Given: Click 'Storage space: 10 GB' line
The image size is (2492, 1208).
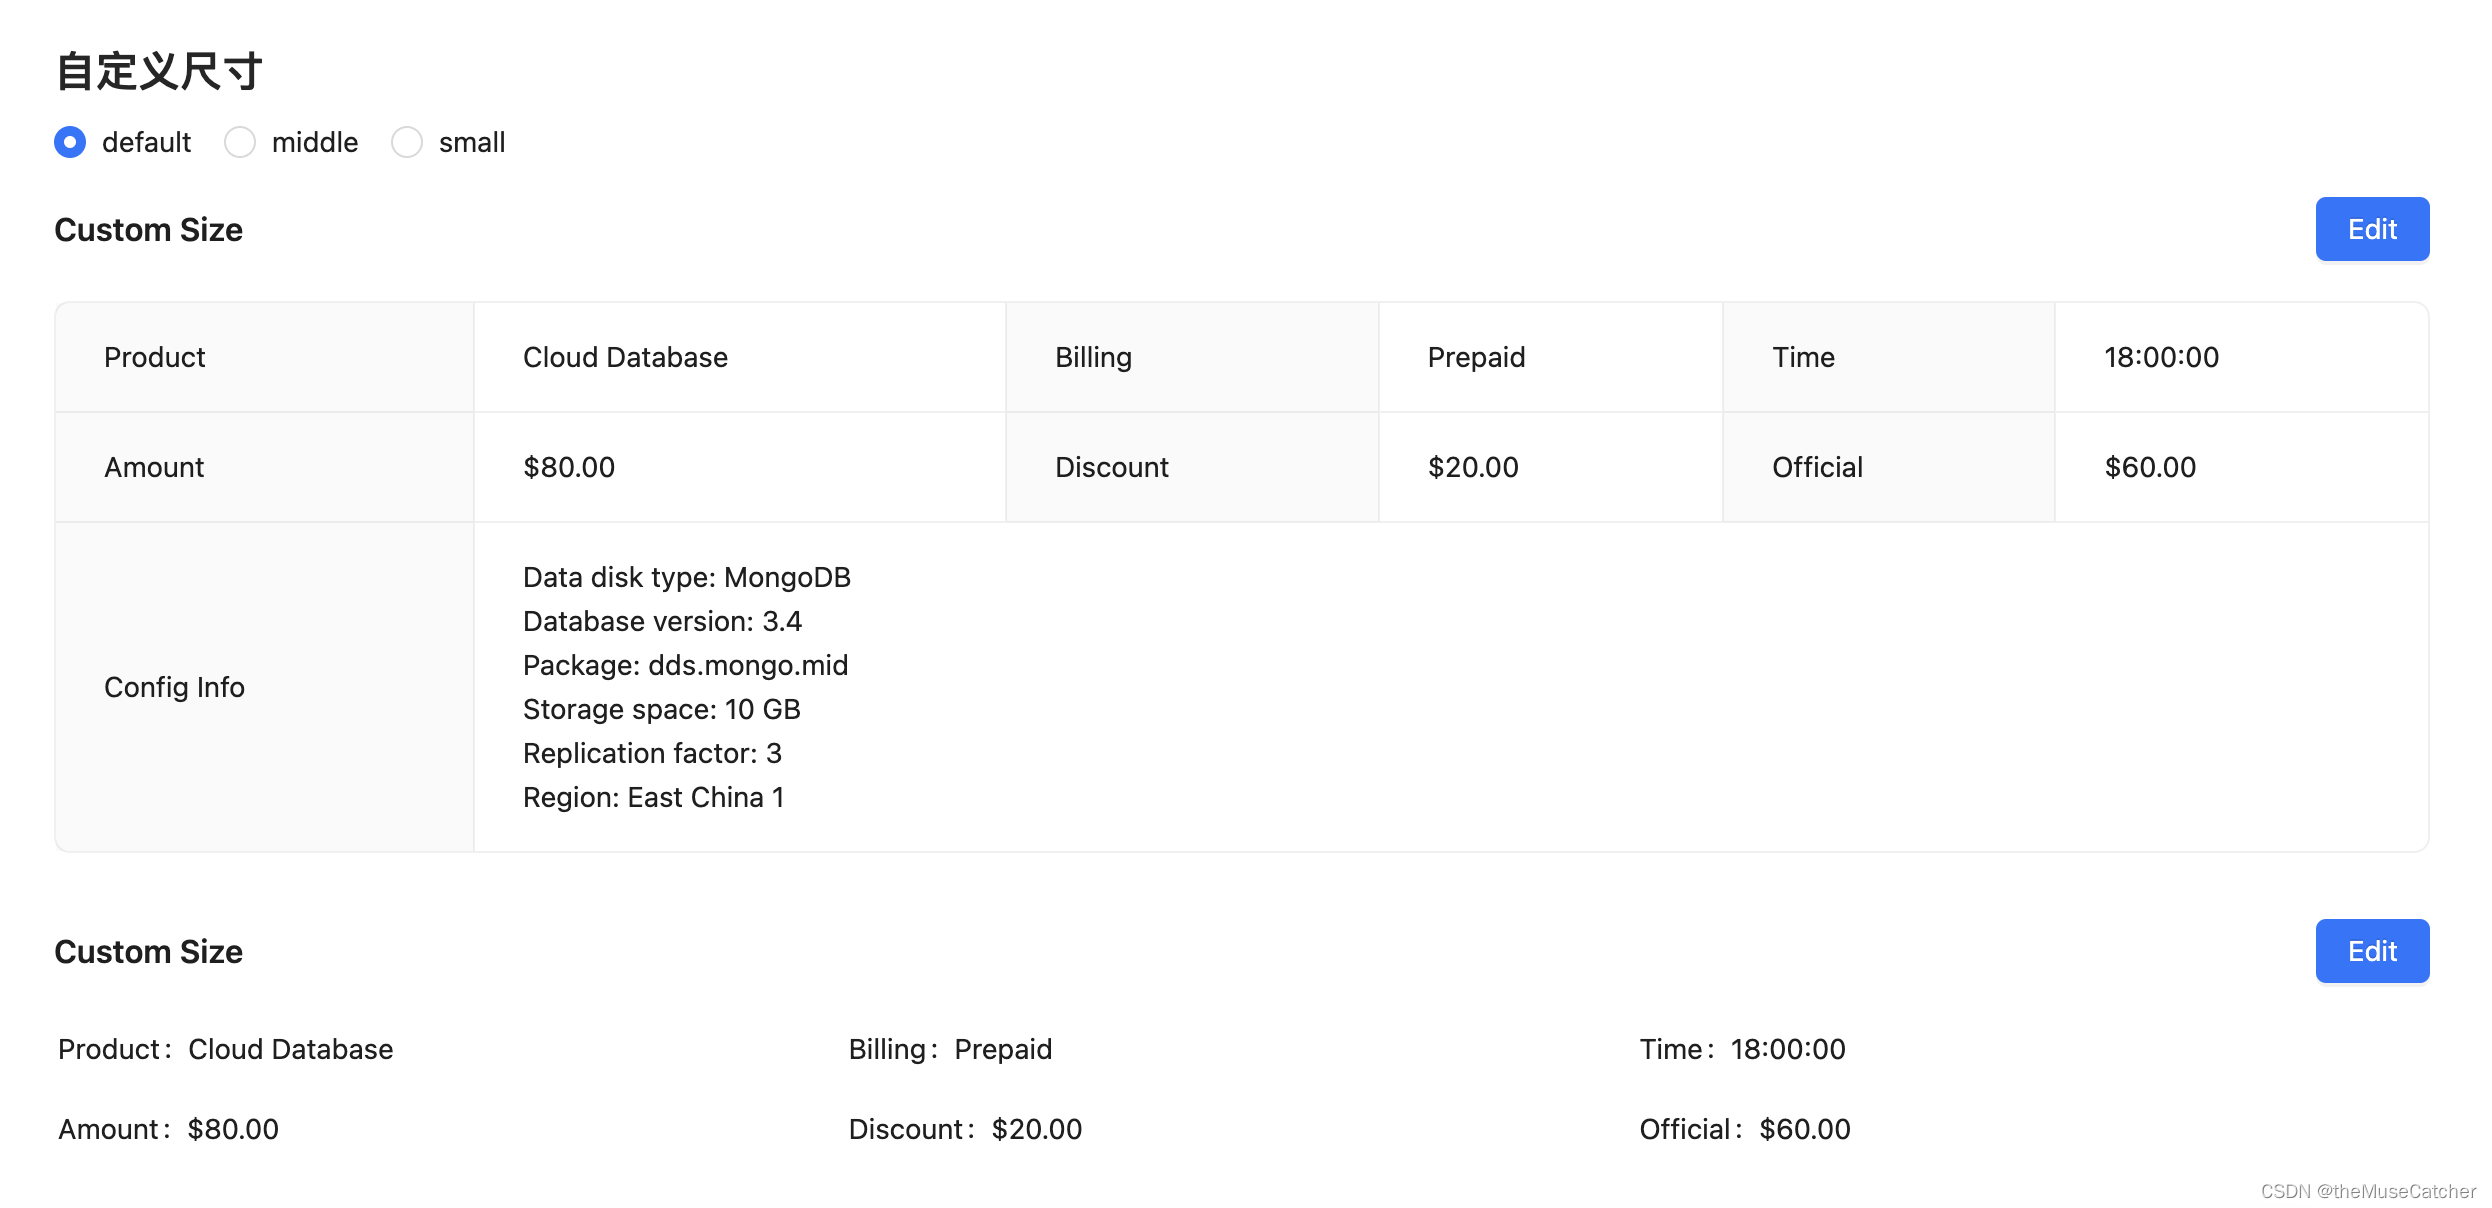Looking at the screenshot, I should point(662,709).
